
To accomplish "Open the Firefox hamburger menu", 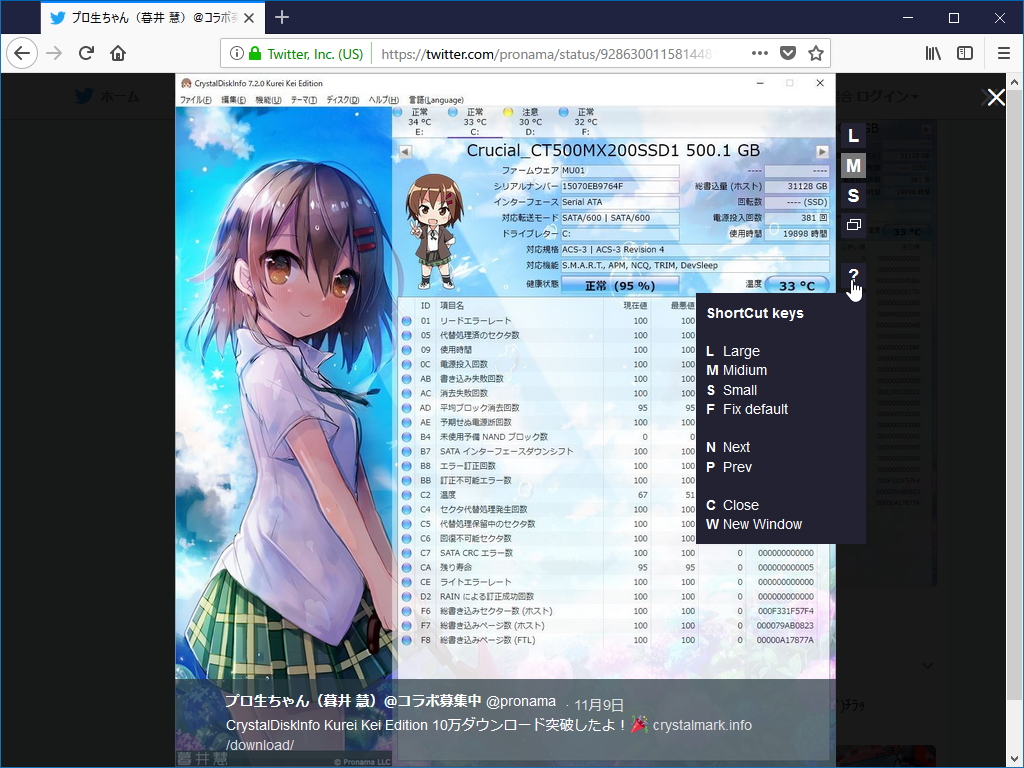I will pyautogui.click(x=1003, y=53).
